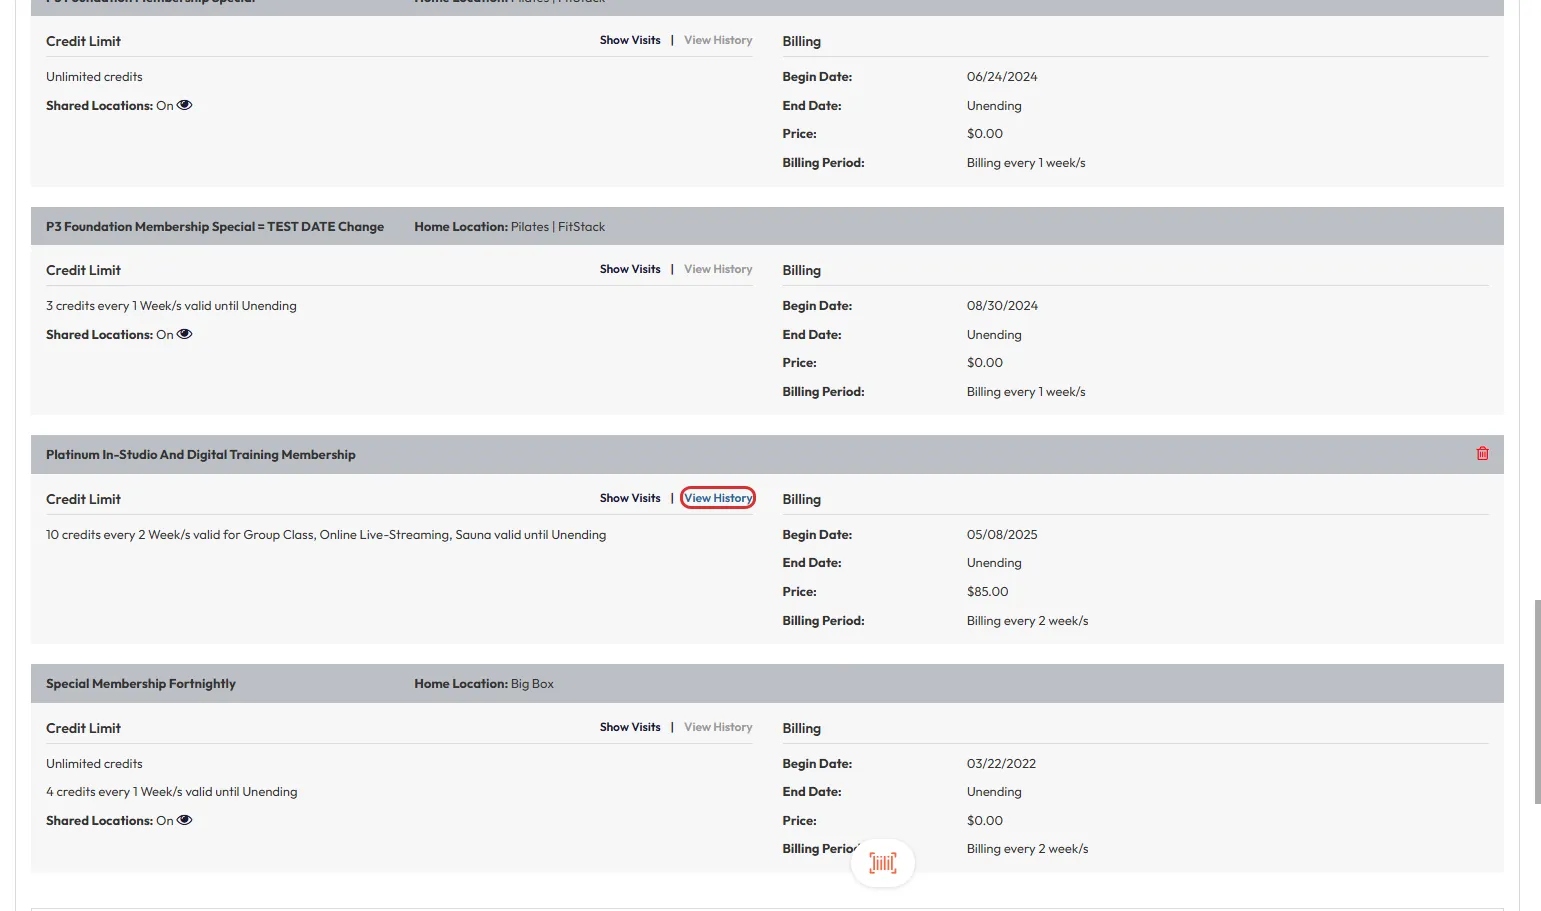Select Platinum In-Studio And Digital Training Membership title
This screenshot has height=911, width=1541.
(x=201, y=455)
